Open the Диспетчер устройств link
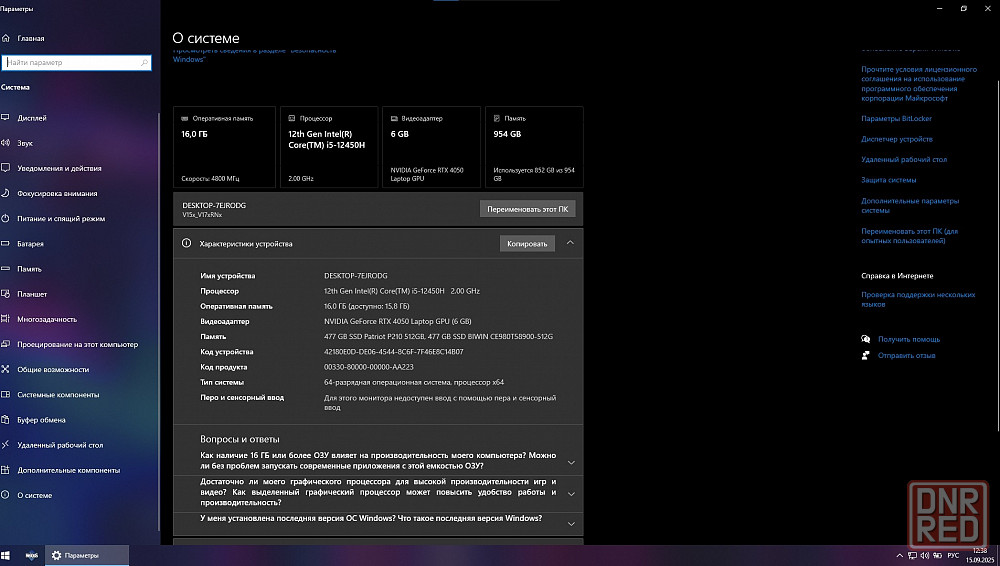The height and width of the screenshot is (566, 1000). 897,139
